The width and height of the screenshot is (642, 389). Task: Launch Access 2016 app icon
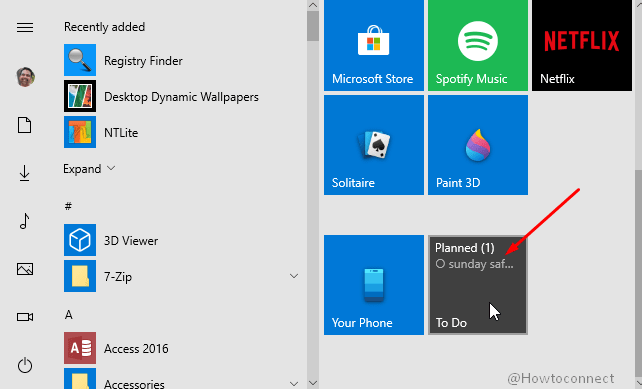point(80,348)
